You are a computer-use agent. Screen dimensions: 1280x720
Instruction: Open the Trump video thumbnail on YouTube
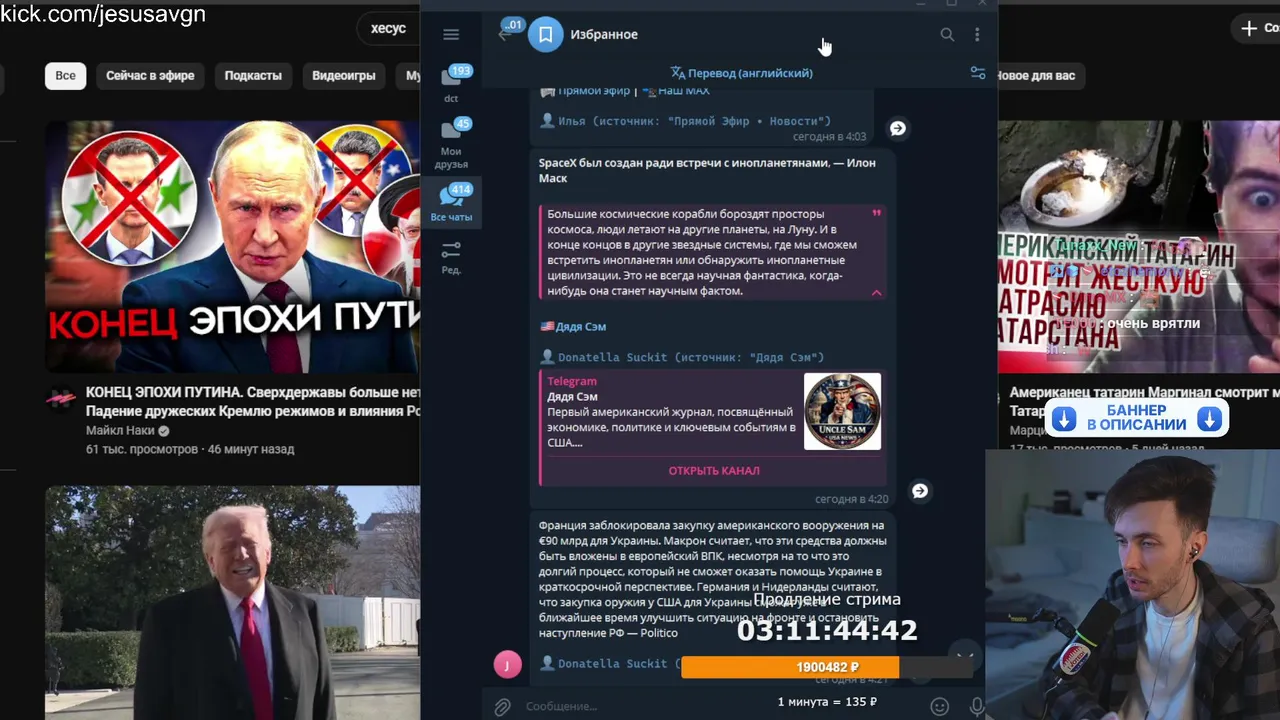(232, 603)
